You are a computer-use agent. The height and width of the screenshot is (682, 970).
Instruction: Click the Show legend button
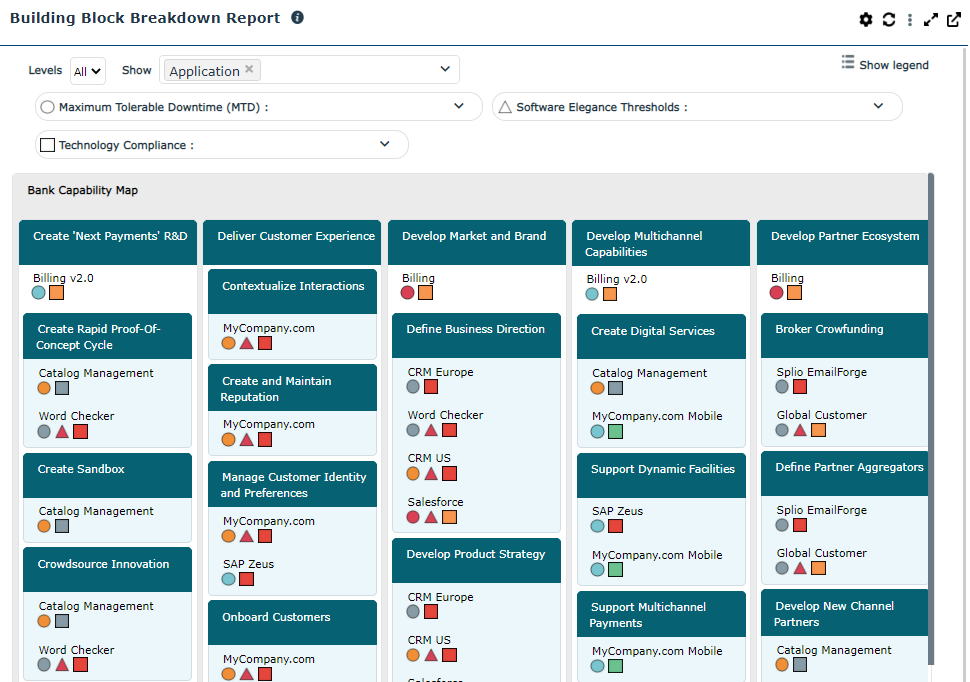click(885, 64)
